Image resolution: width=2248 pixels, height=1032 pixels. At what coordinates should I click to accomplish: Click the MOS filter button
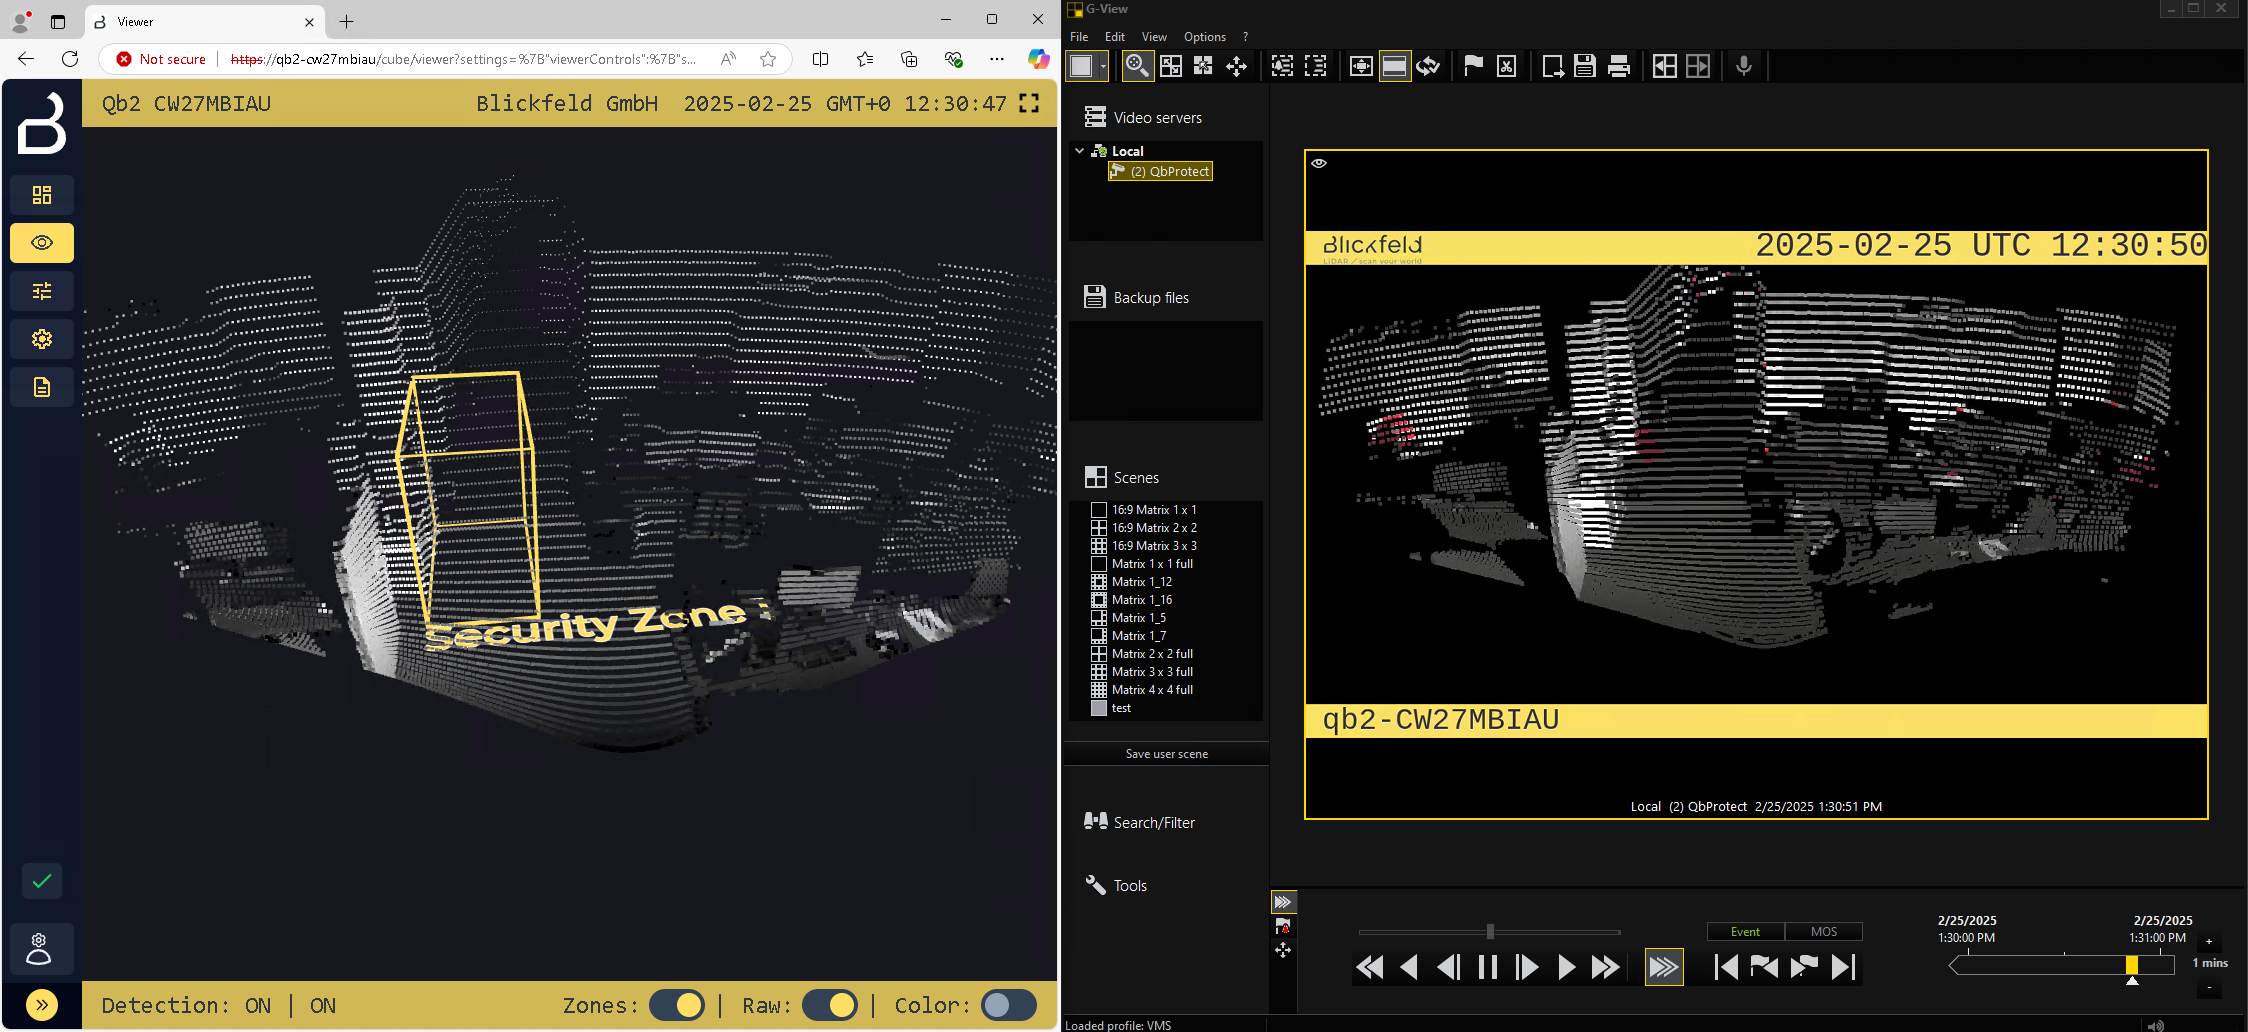(x=1823, y=932)
